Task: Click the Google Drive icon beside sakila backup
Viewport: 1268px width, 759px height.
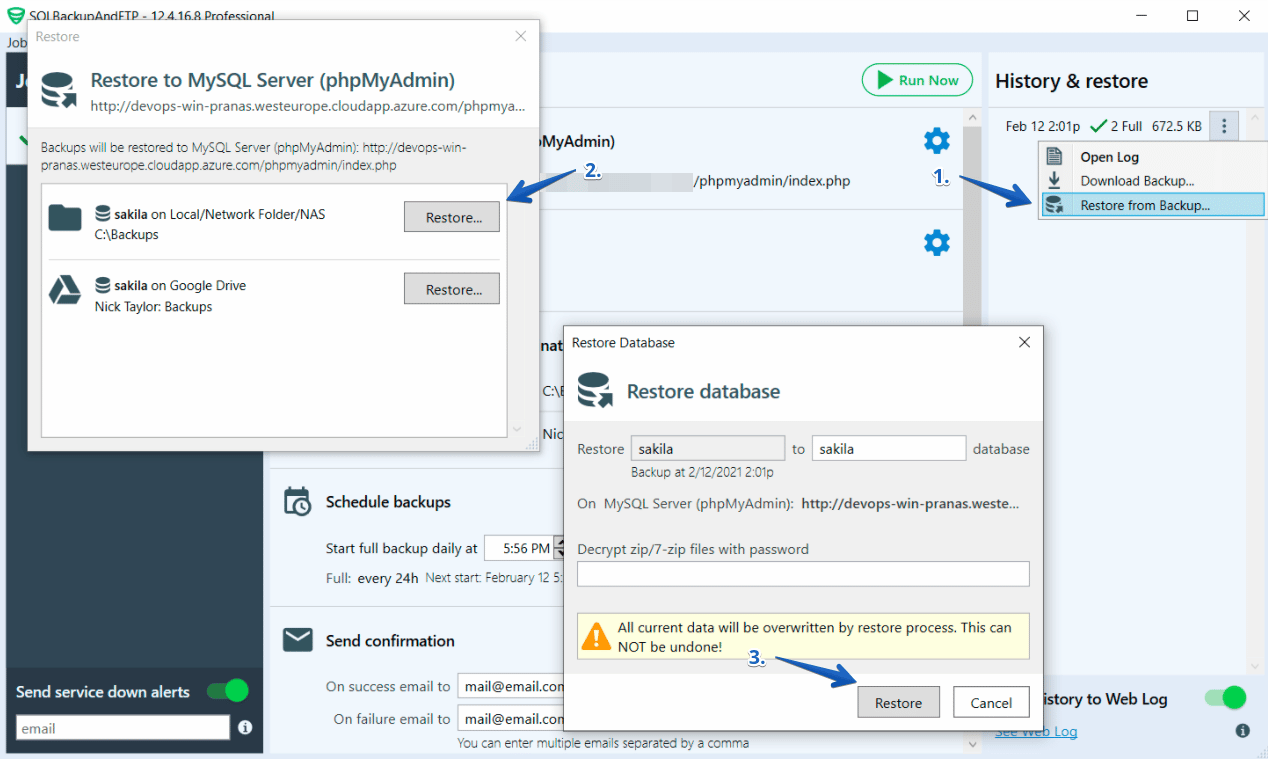Action: pos(65,289)
